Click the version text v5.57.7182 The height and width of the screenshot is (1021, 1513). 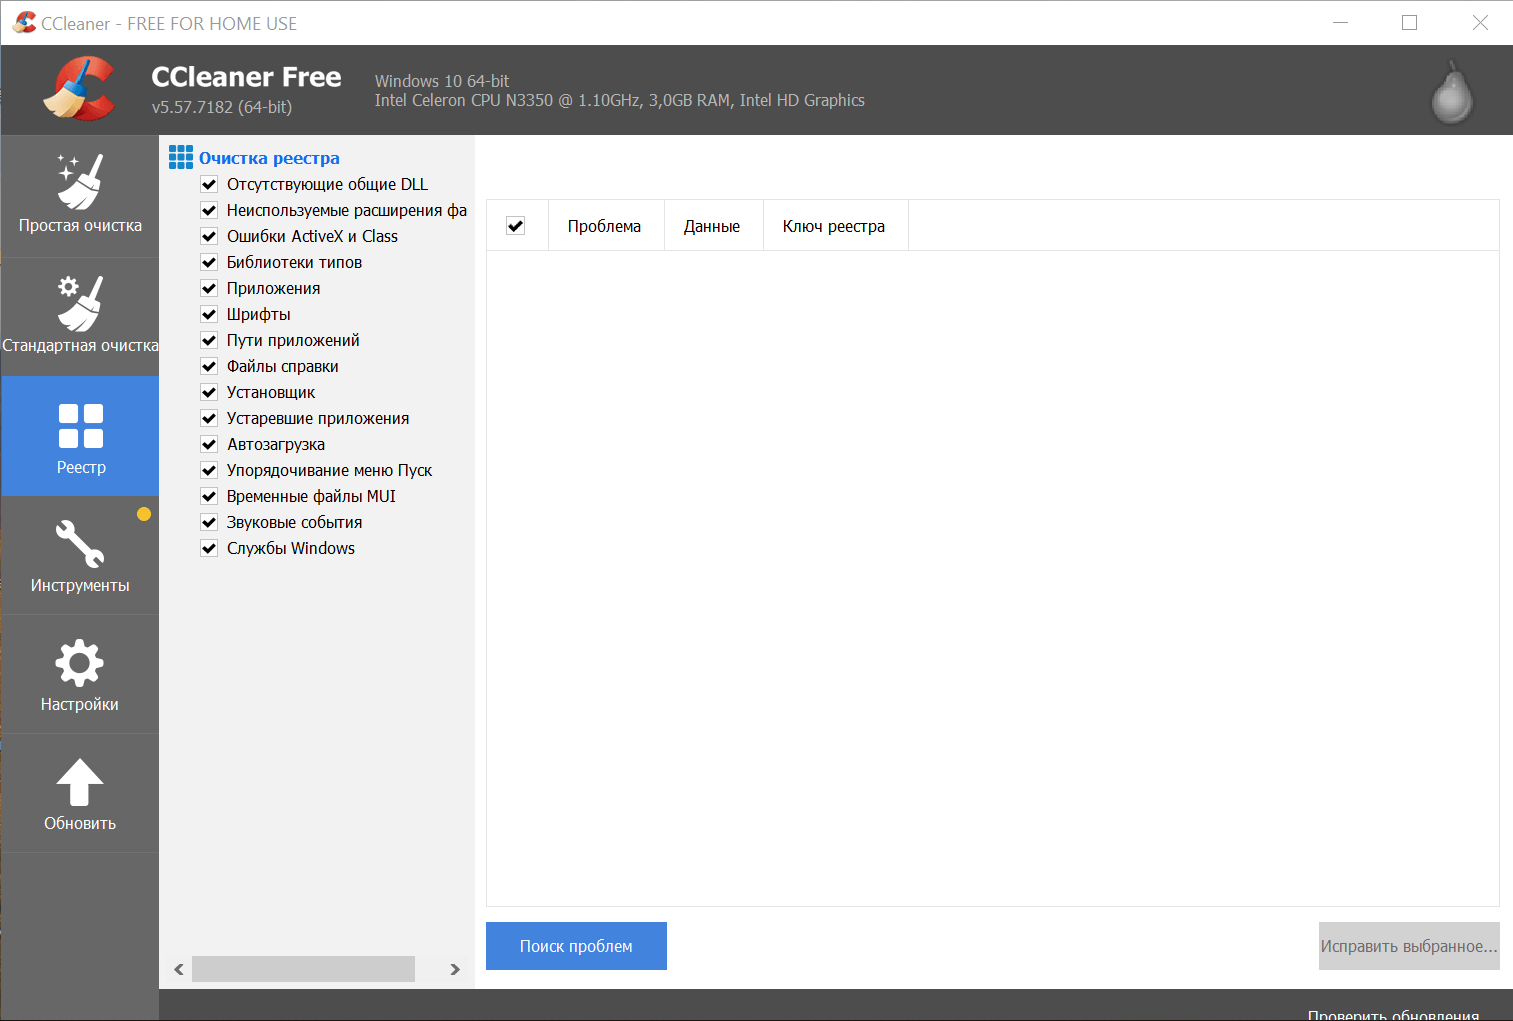pyautogui.click(x=222, y=107)
